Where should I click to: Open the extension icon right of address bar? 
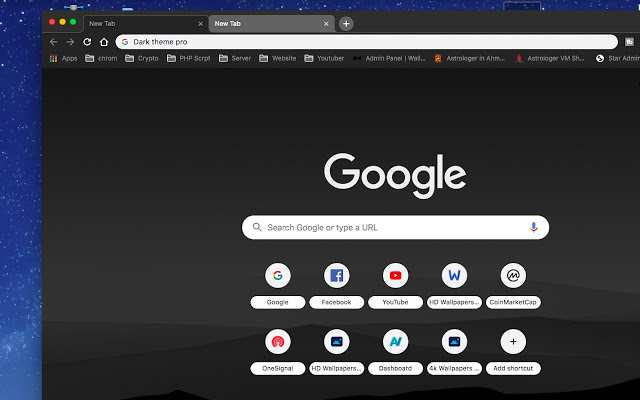629,42
